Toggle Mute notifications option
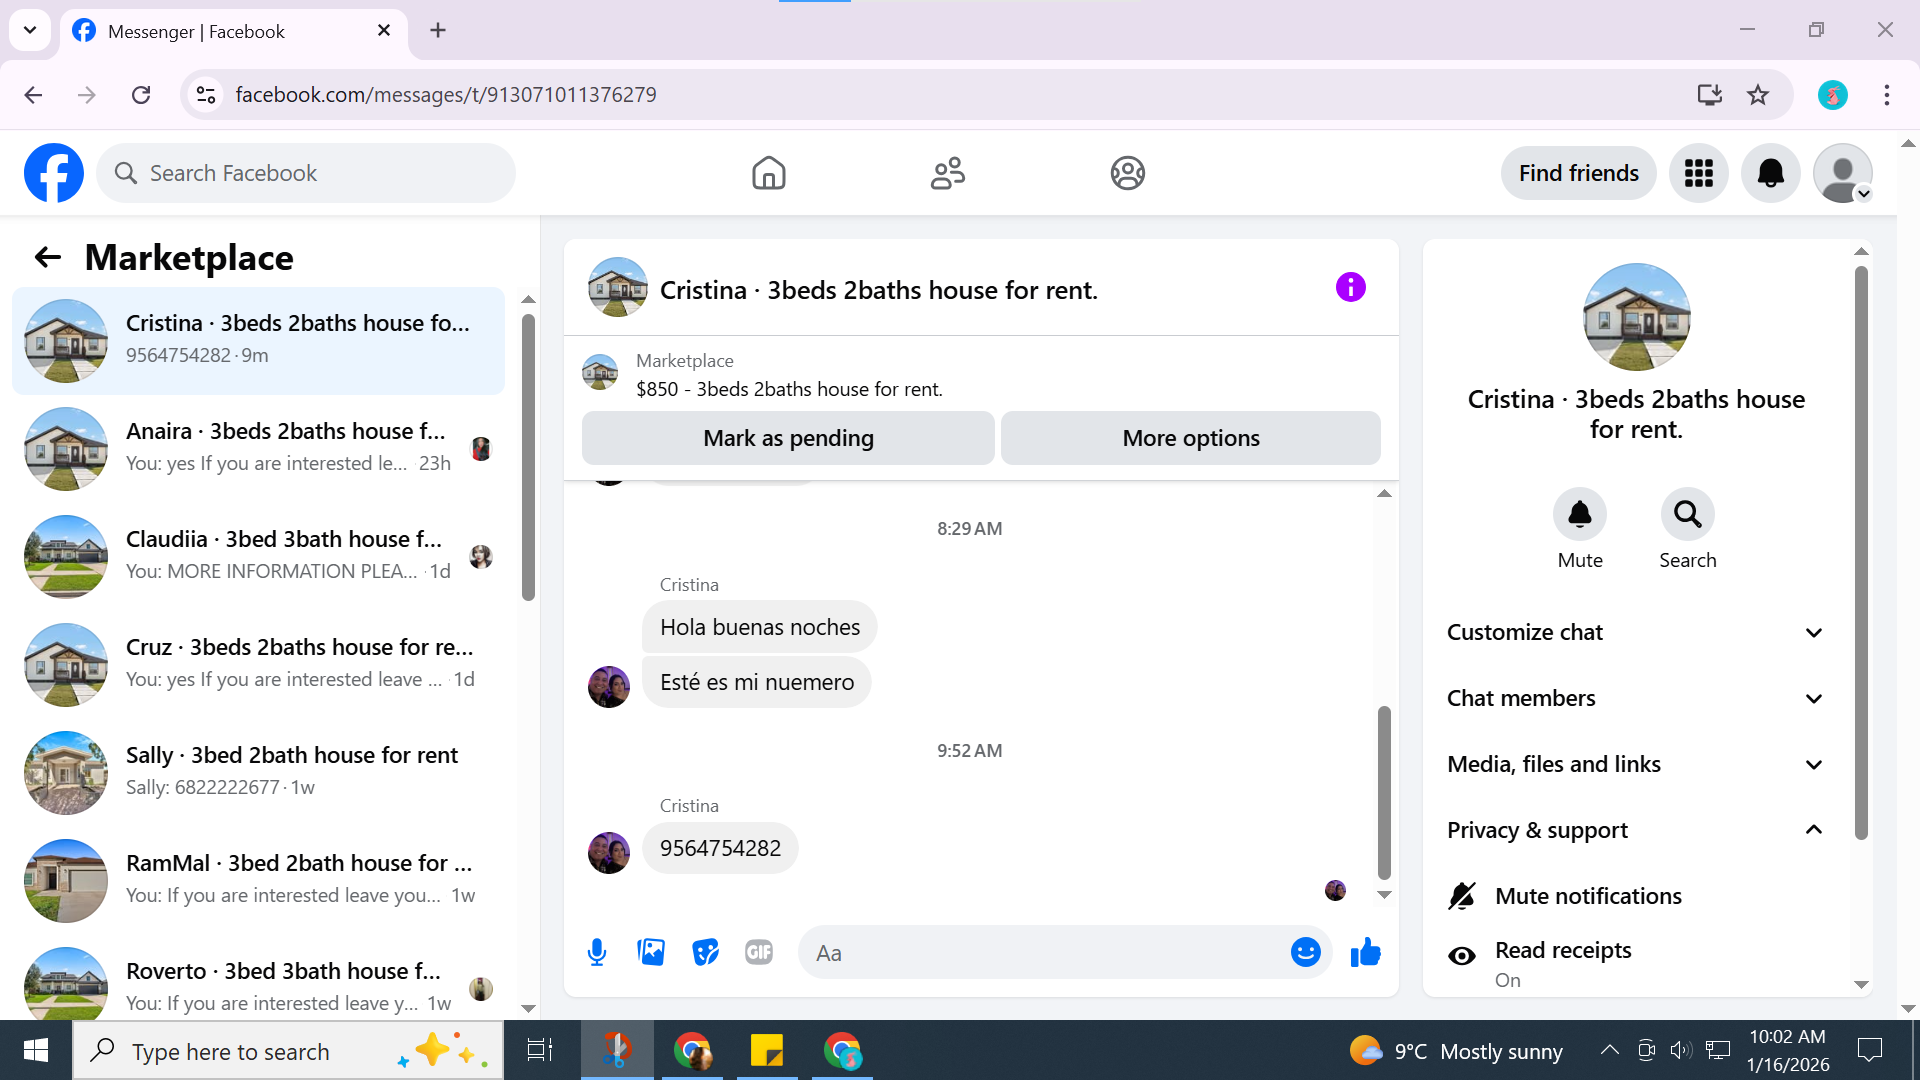Image resolution: width=1920 pixels, height=1080 pixels. 1587,896
